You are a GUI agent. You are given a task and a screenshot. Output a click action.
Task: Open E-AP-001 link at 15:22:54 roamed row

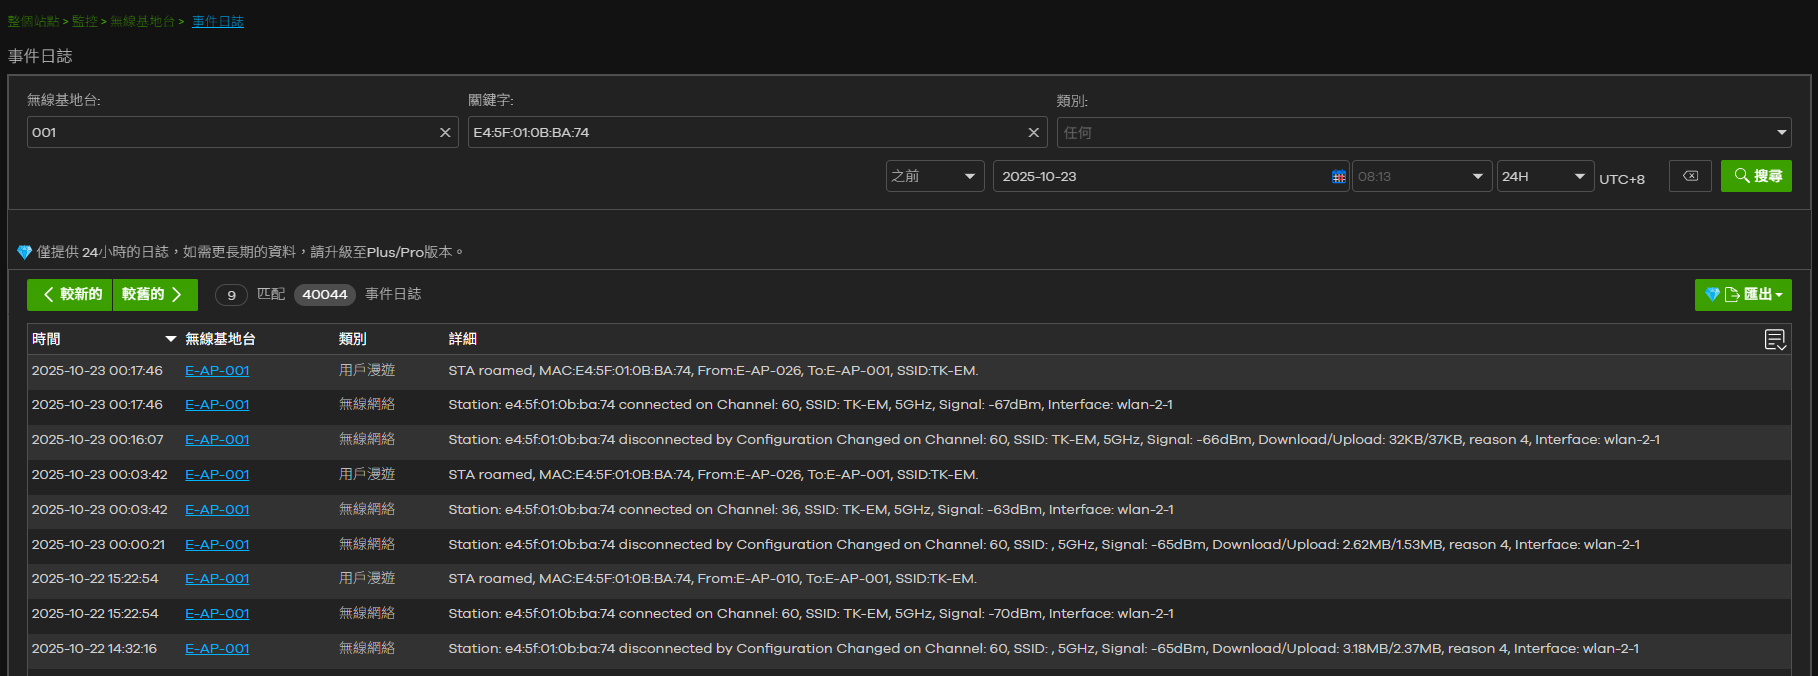tap(217, 579)
